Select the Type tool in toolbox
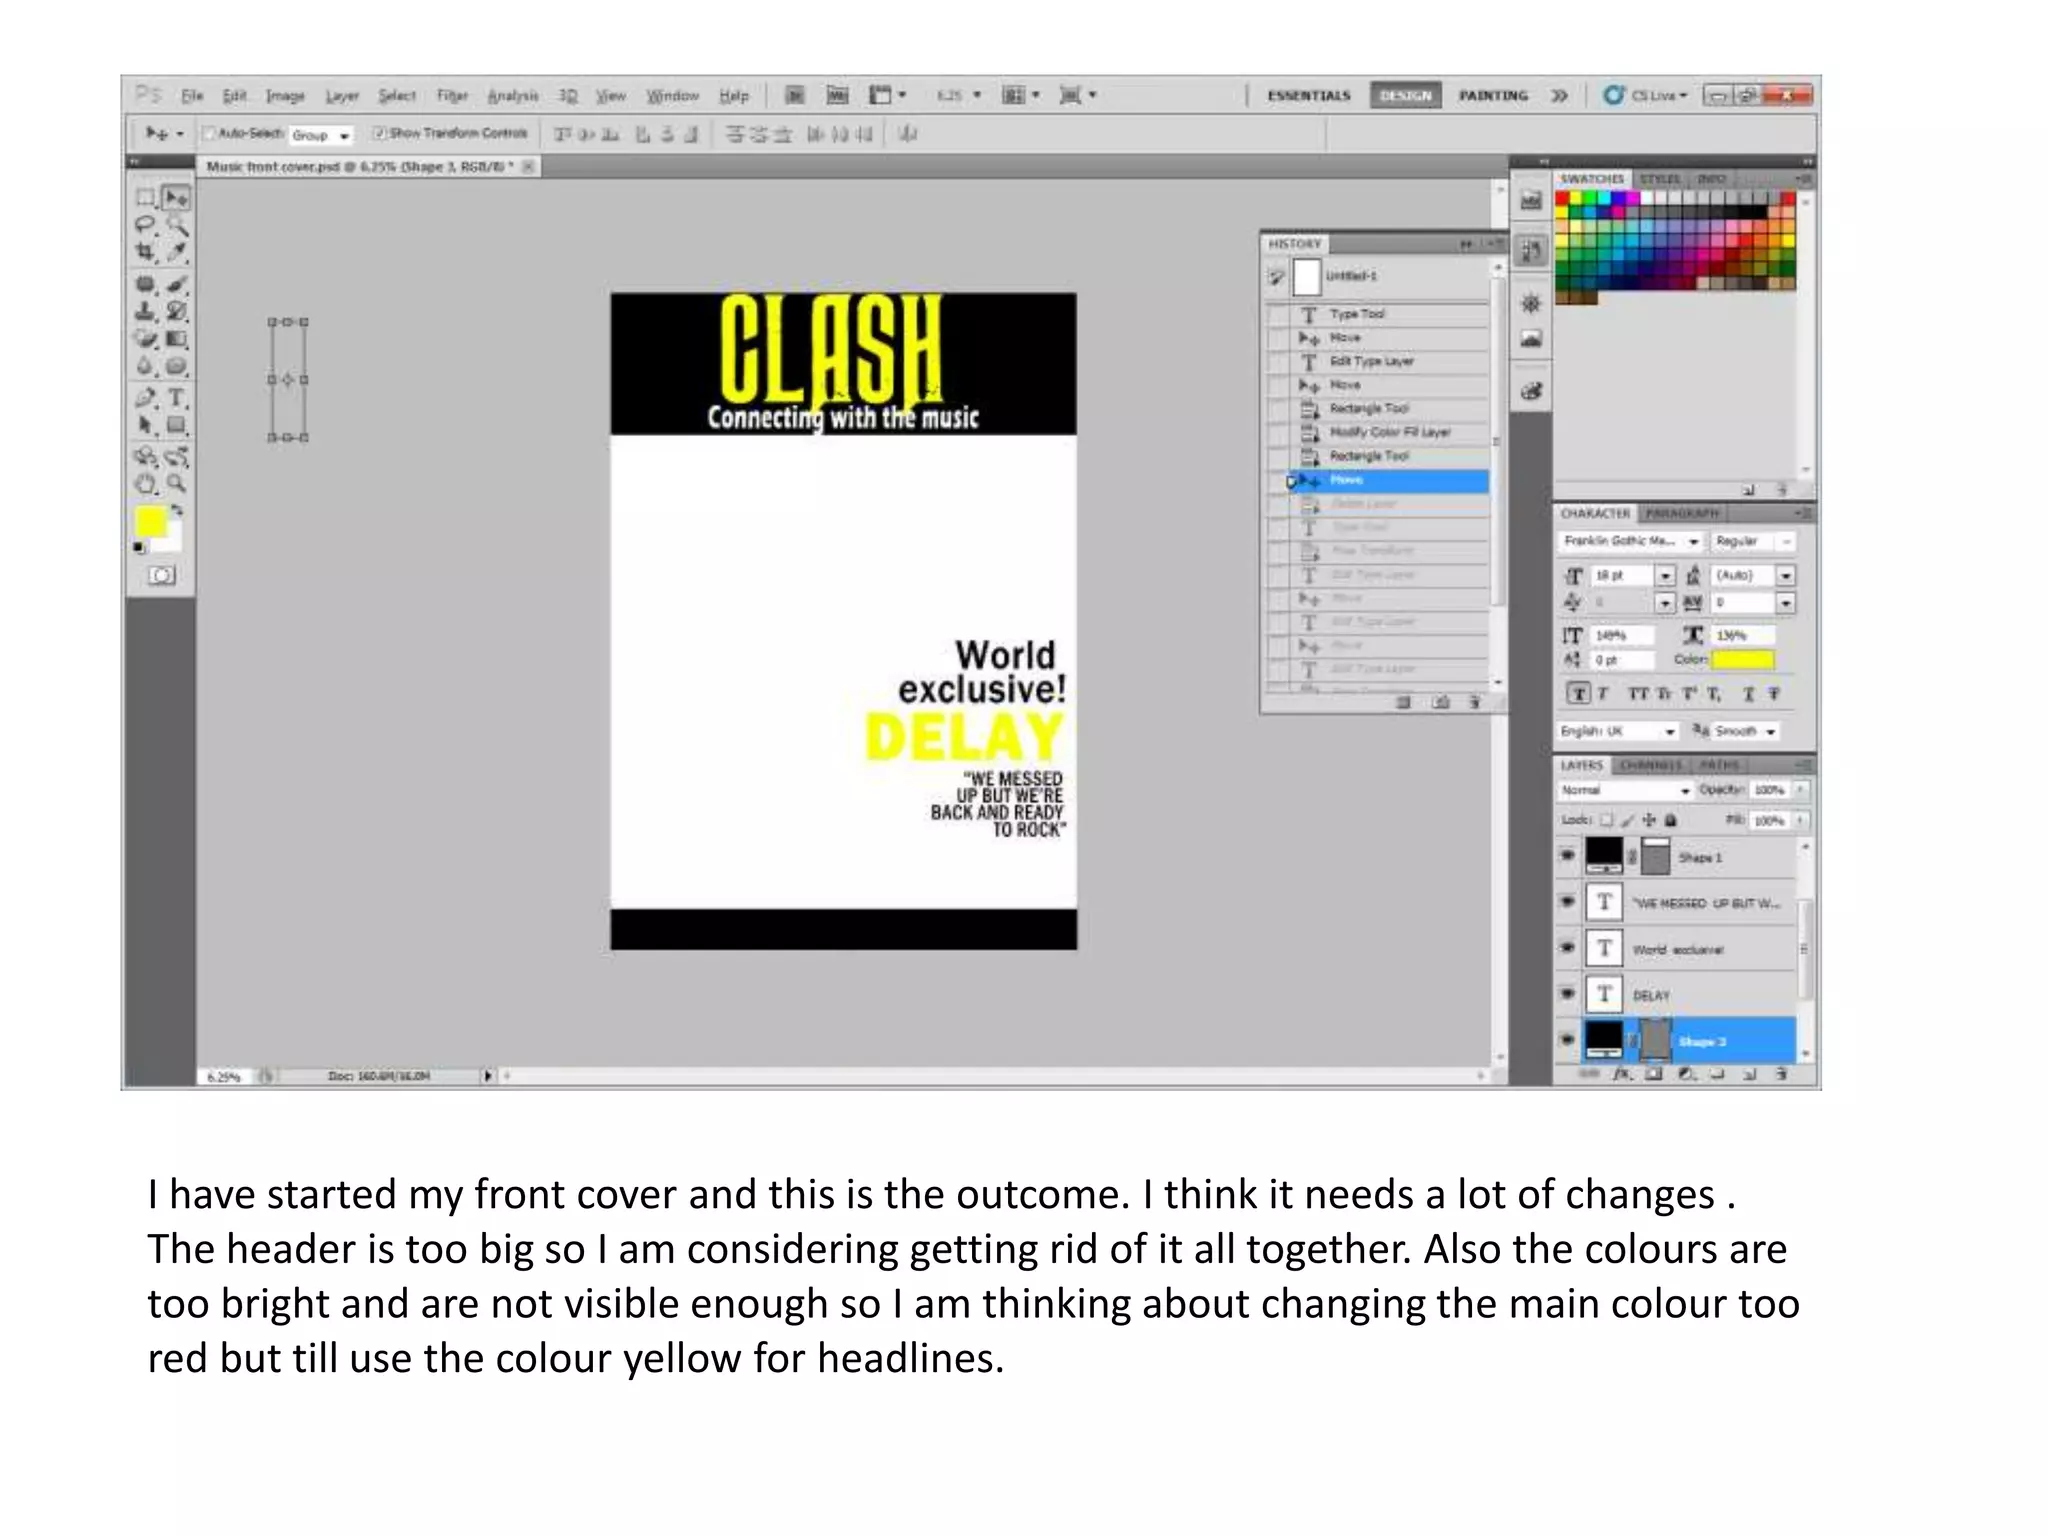Screen dimensions: 2048x1536 (x=177, y=398)
